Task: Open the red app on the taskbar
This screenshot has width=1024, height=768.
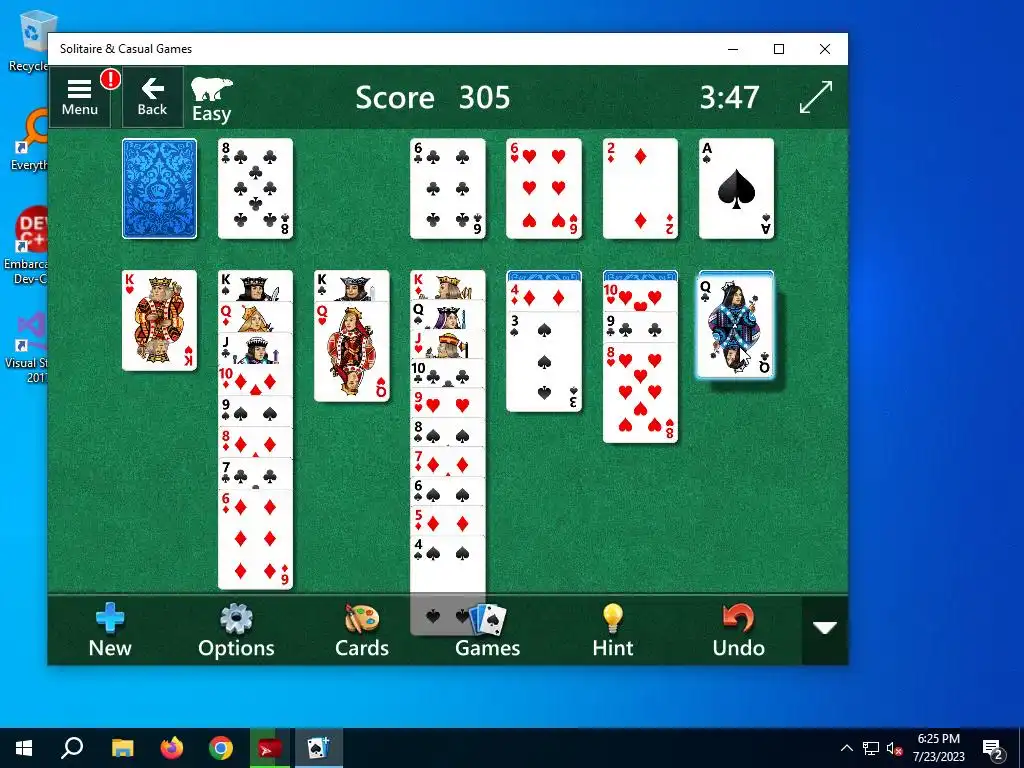Action: pyautogui.click(x=270, y=748)
